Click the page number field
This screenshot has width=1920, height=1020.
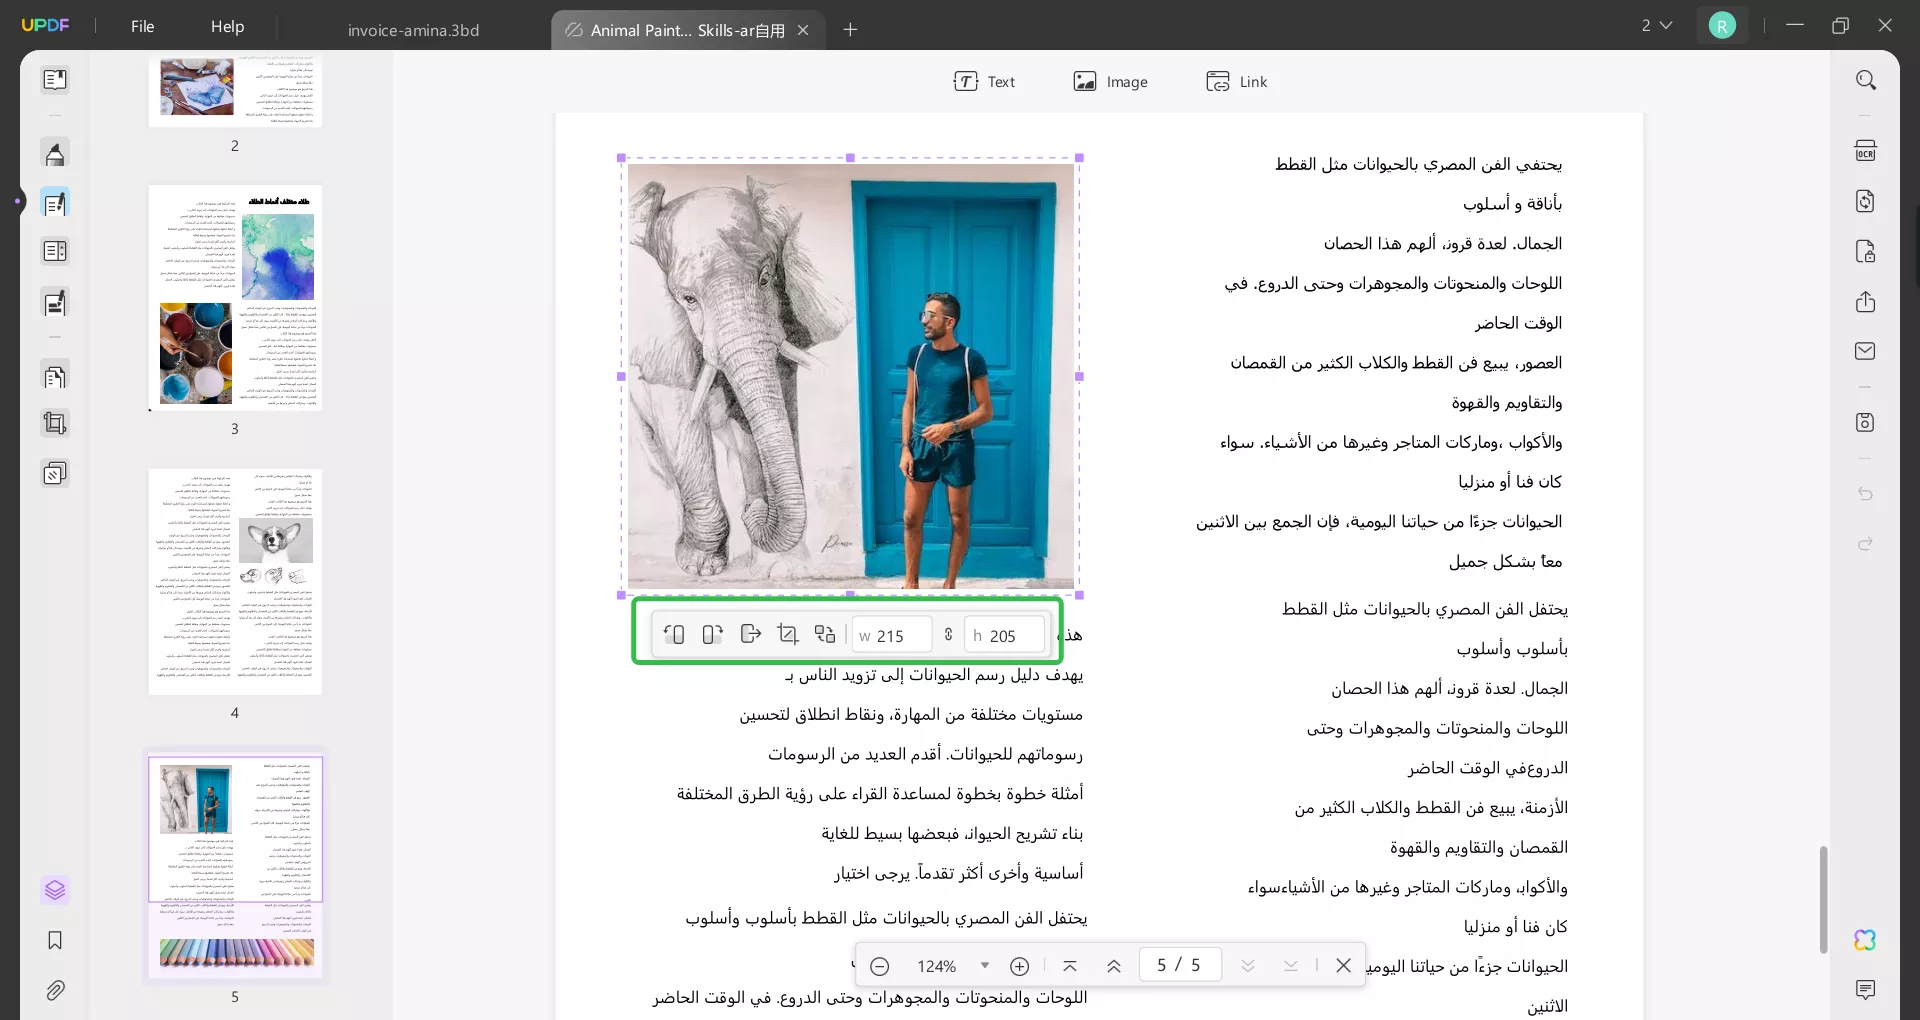[x=1180, y=965]
